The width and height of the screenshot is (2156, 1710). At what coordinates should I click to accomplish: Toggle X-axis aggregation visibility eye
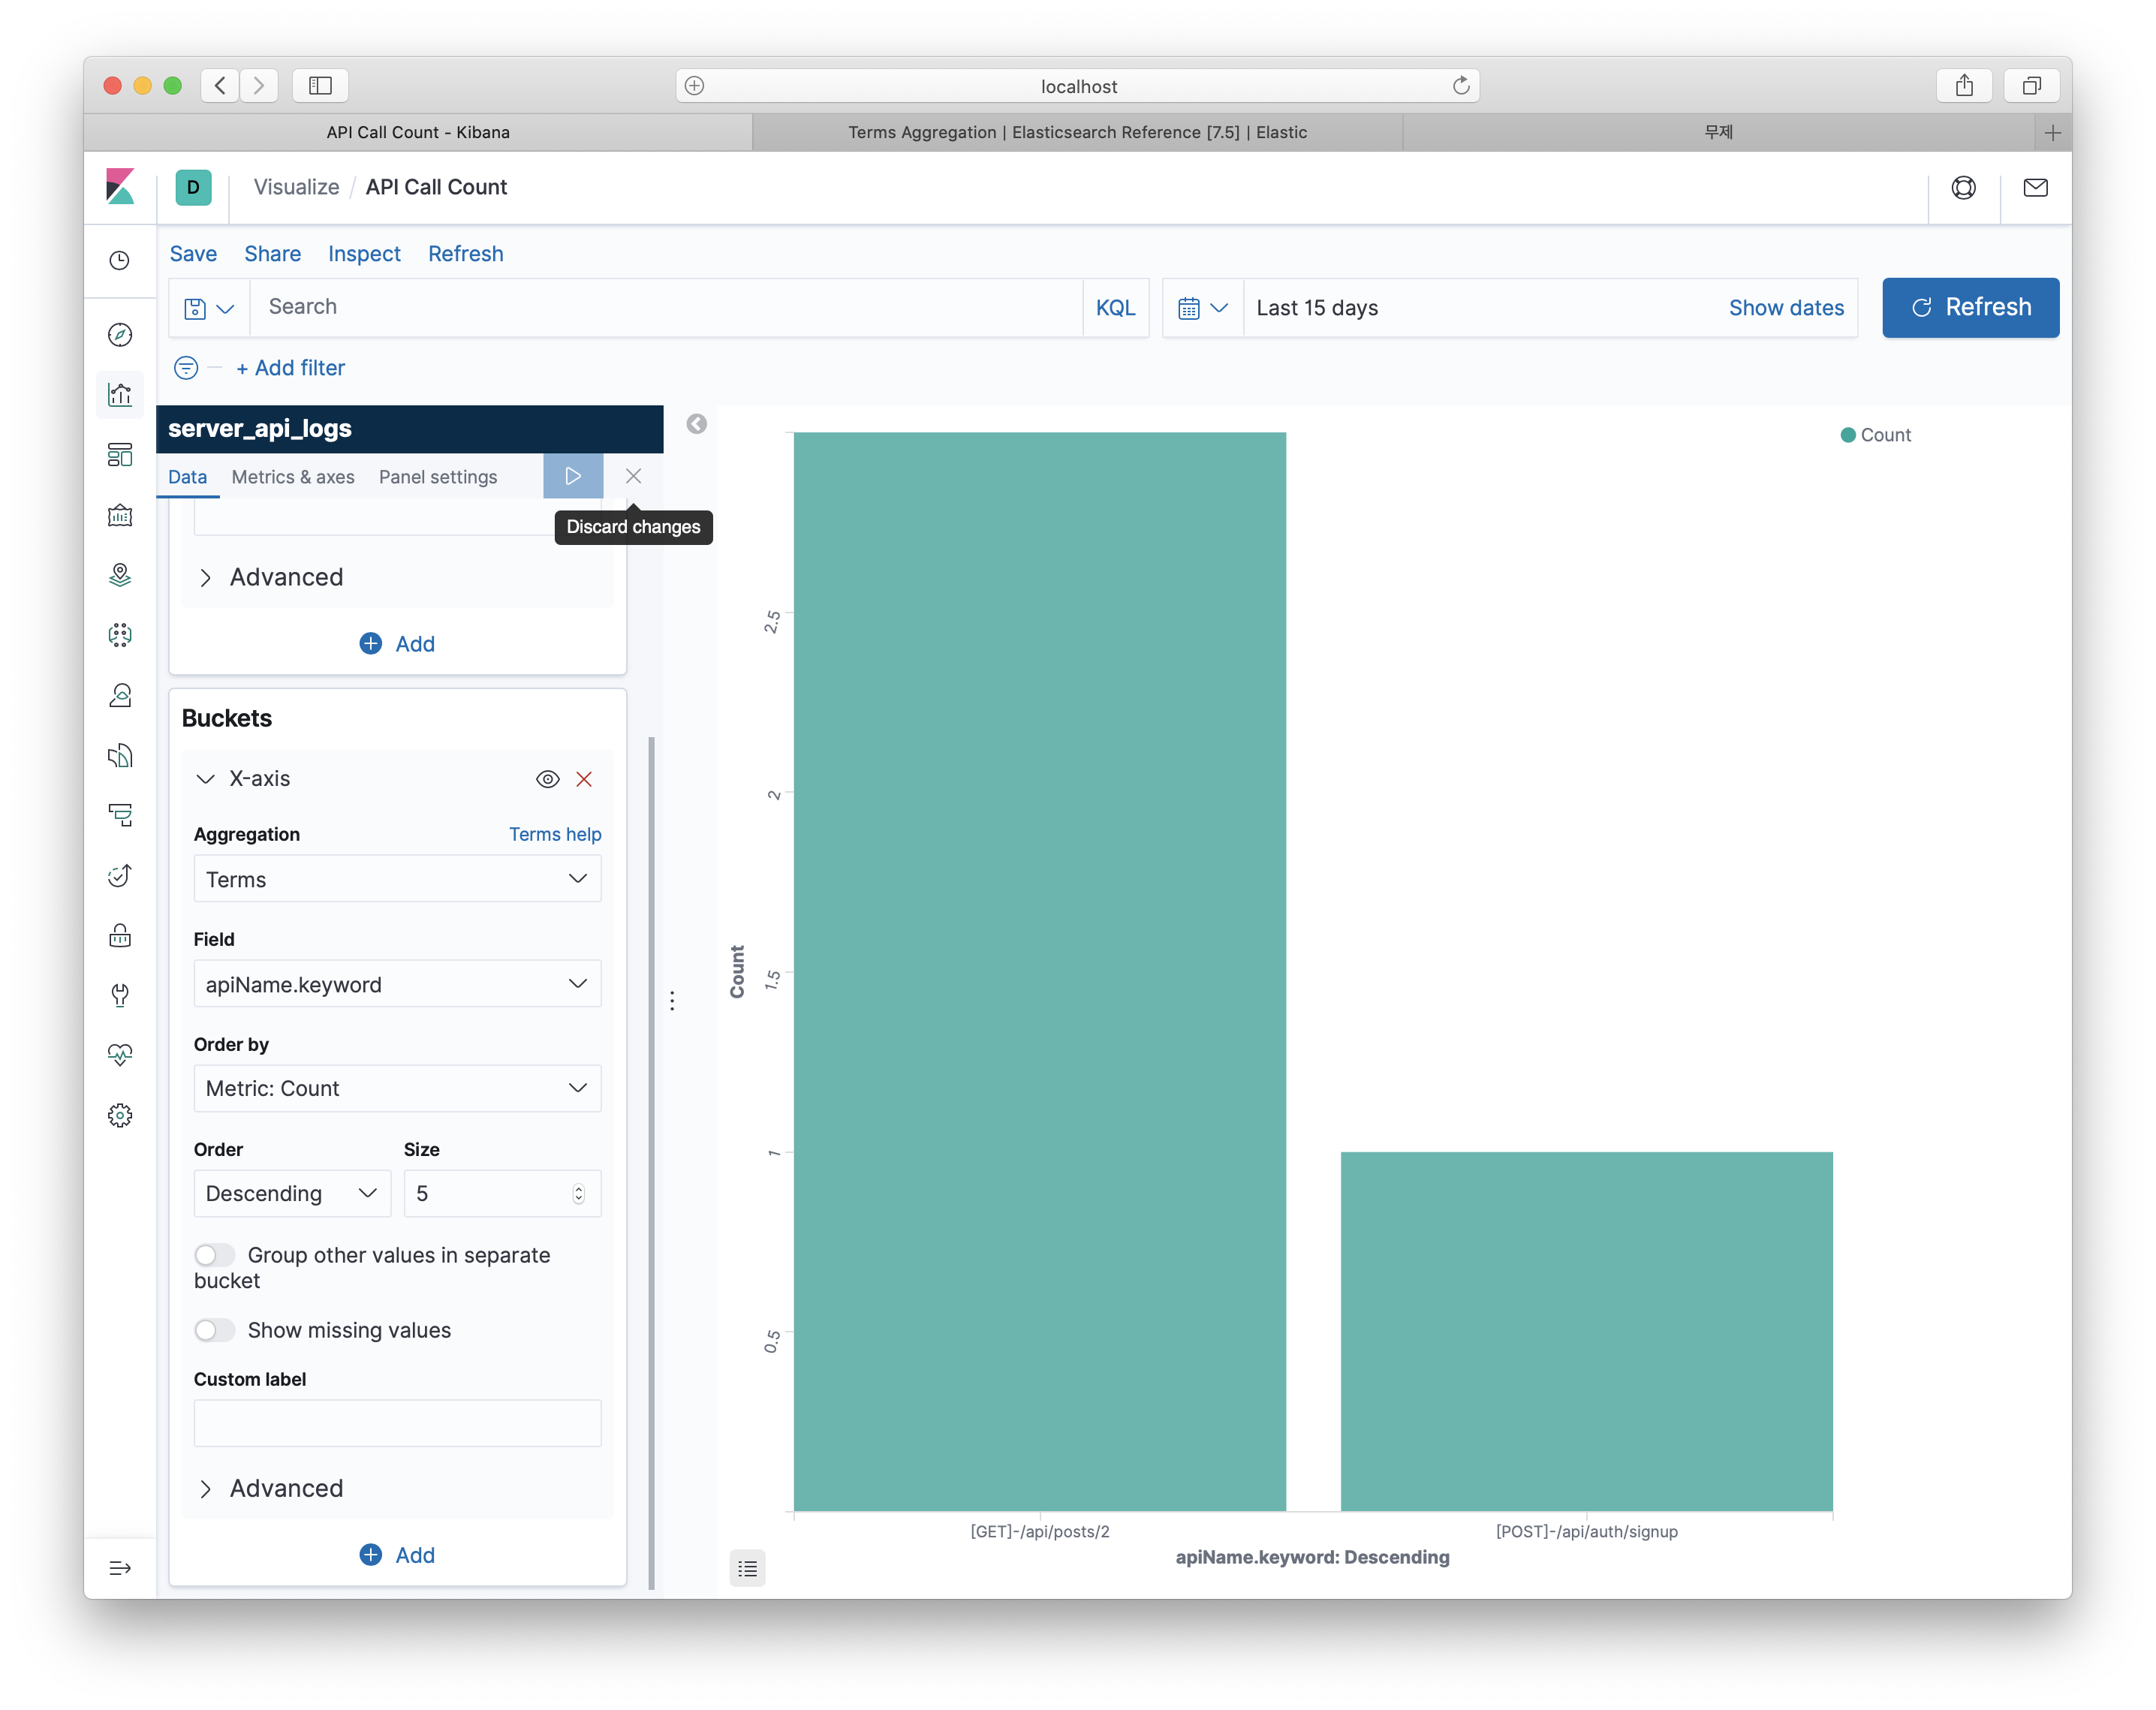pos(547,779)
